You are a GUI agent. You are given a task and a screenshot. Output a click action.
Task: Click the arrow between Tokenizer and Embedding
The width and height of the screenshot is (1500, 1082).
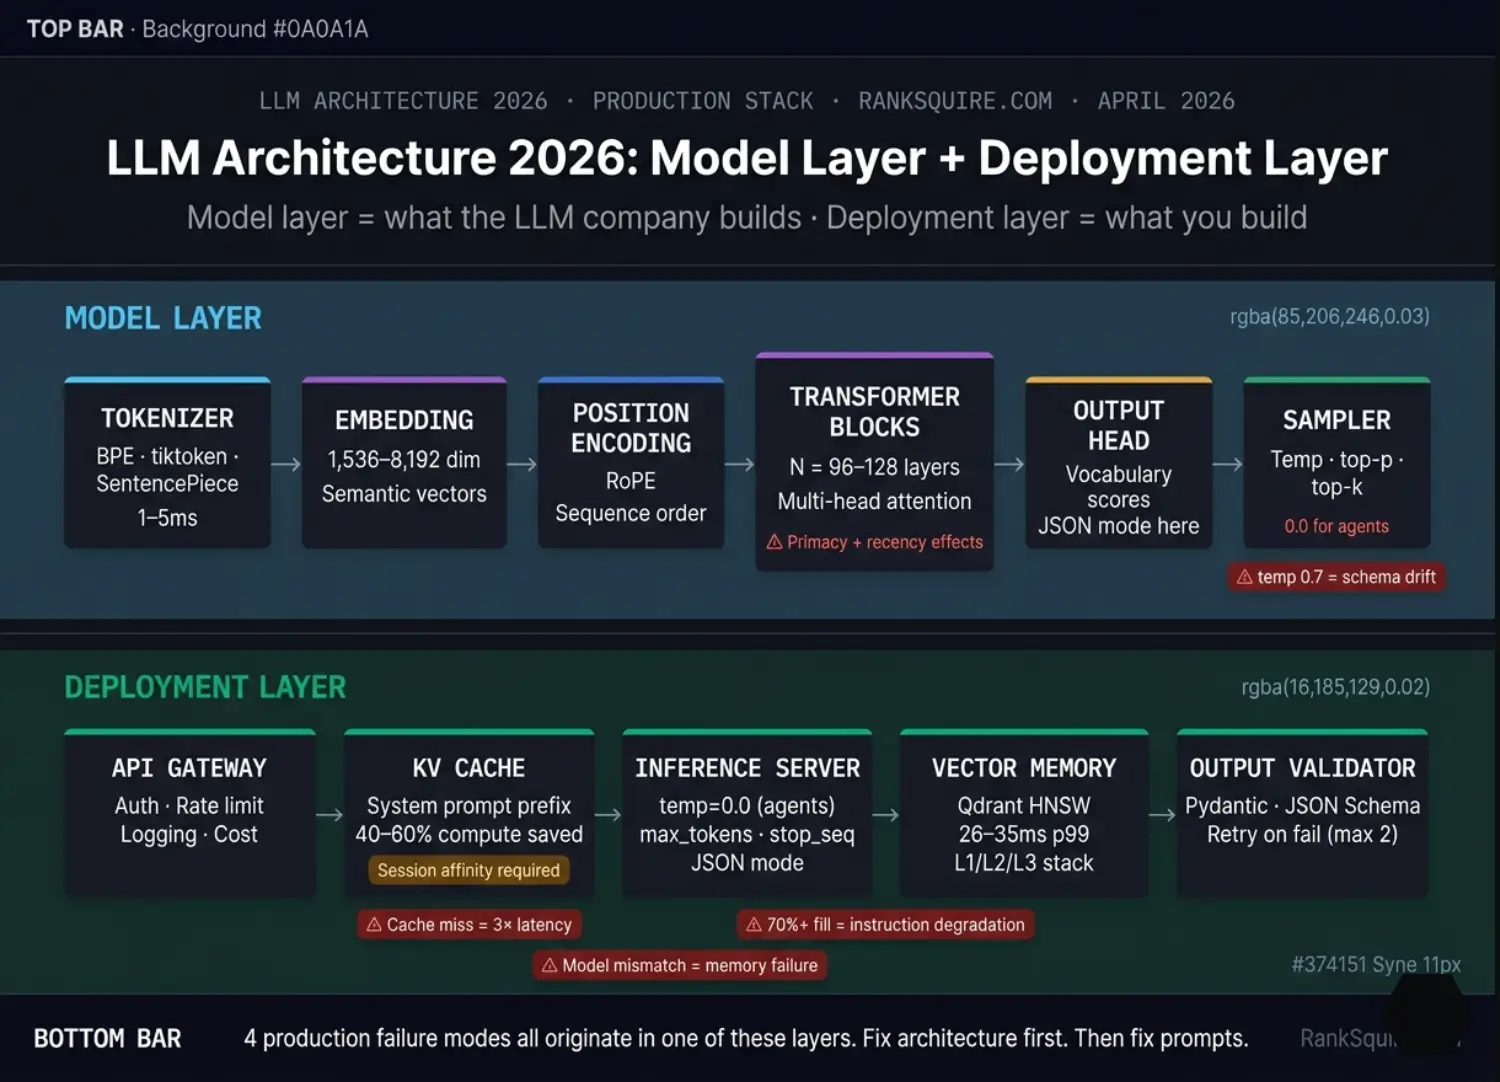[x=286, y=464]
